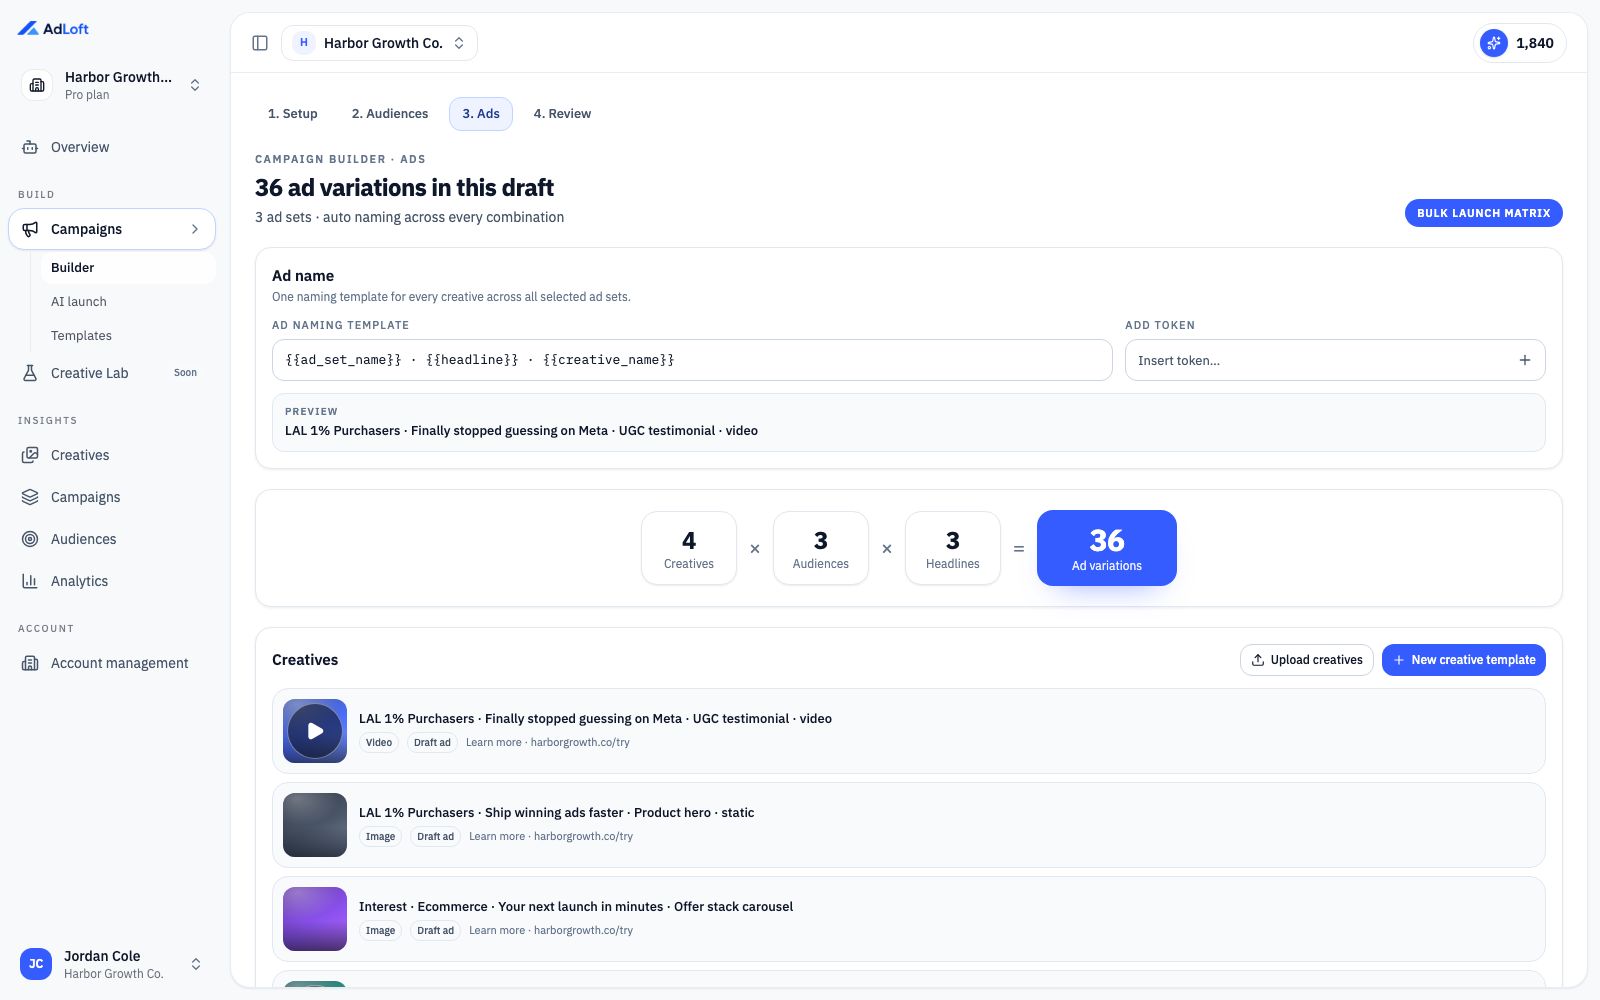The height and width of the screenshot is (1000, 1600).
Task: Click the 36 Ad variations card
Action: (1107, 548)
